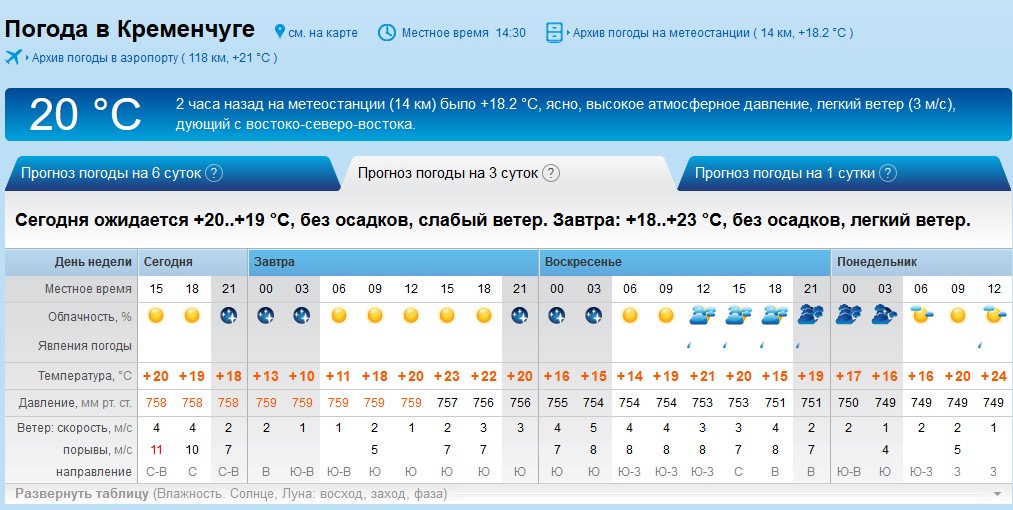Screen dimensions: 1013x510
Task: Open the "см. на карте" map link
Action: pyautogui.click(x=322, y=33)
